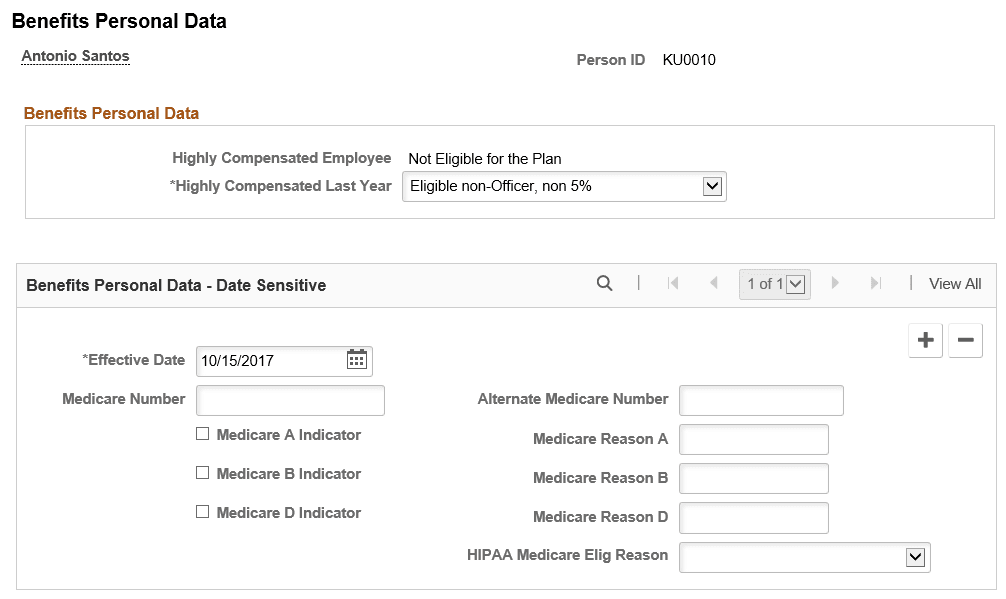Click the Alternate Medicare Number field
Viewport: 1006px width, 599px height.
(x=761, y=400)
